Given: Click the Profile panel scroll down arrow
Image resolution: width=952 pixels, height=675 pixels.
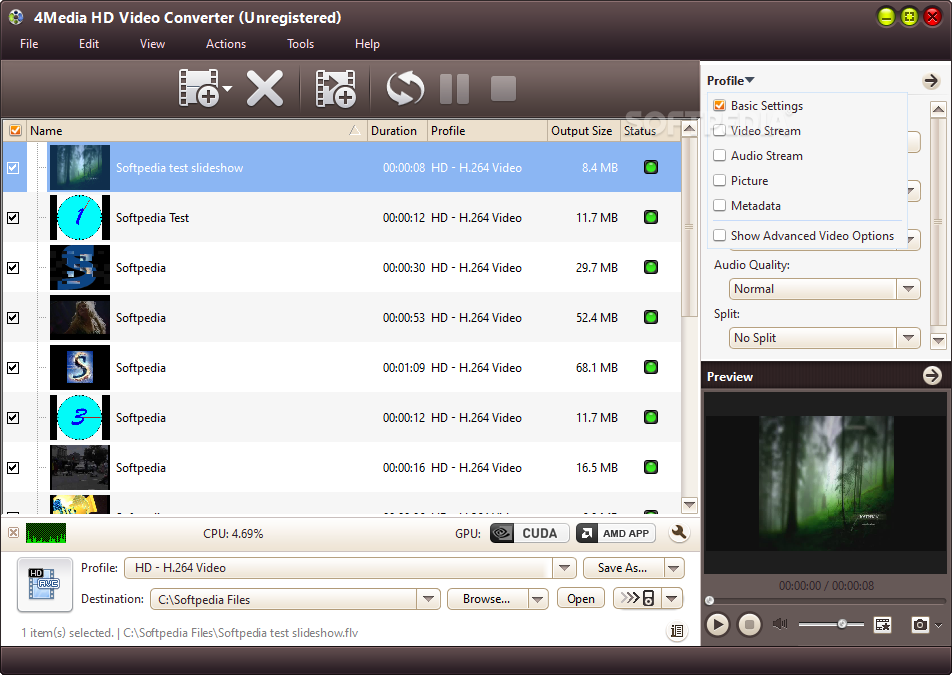Looking at the screenshot, I should tap(938, 341).
